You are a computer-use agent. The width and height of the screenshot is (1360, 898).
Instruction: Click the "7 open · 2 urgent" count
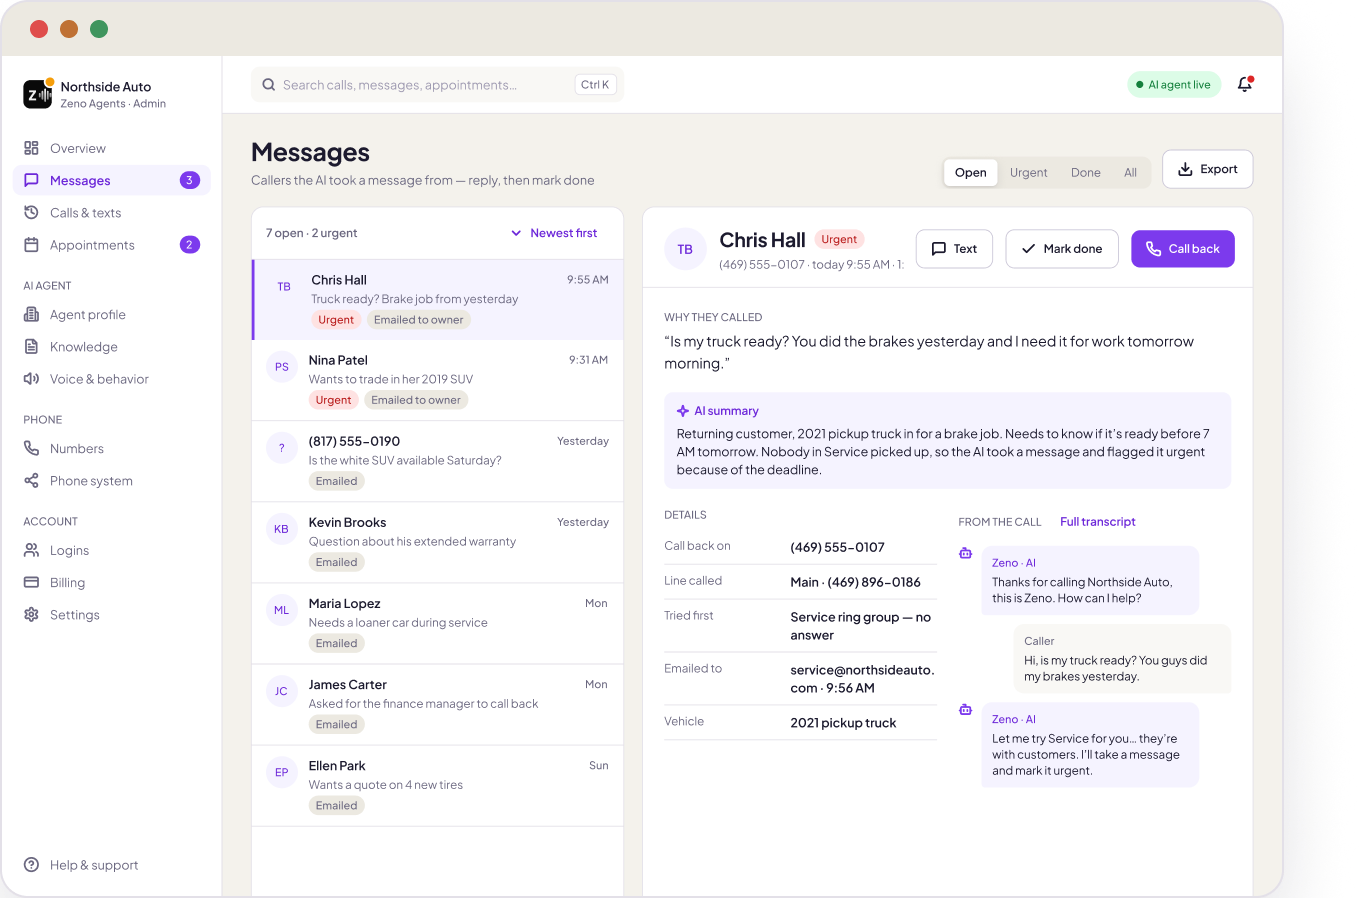click(x=311, y=233)
